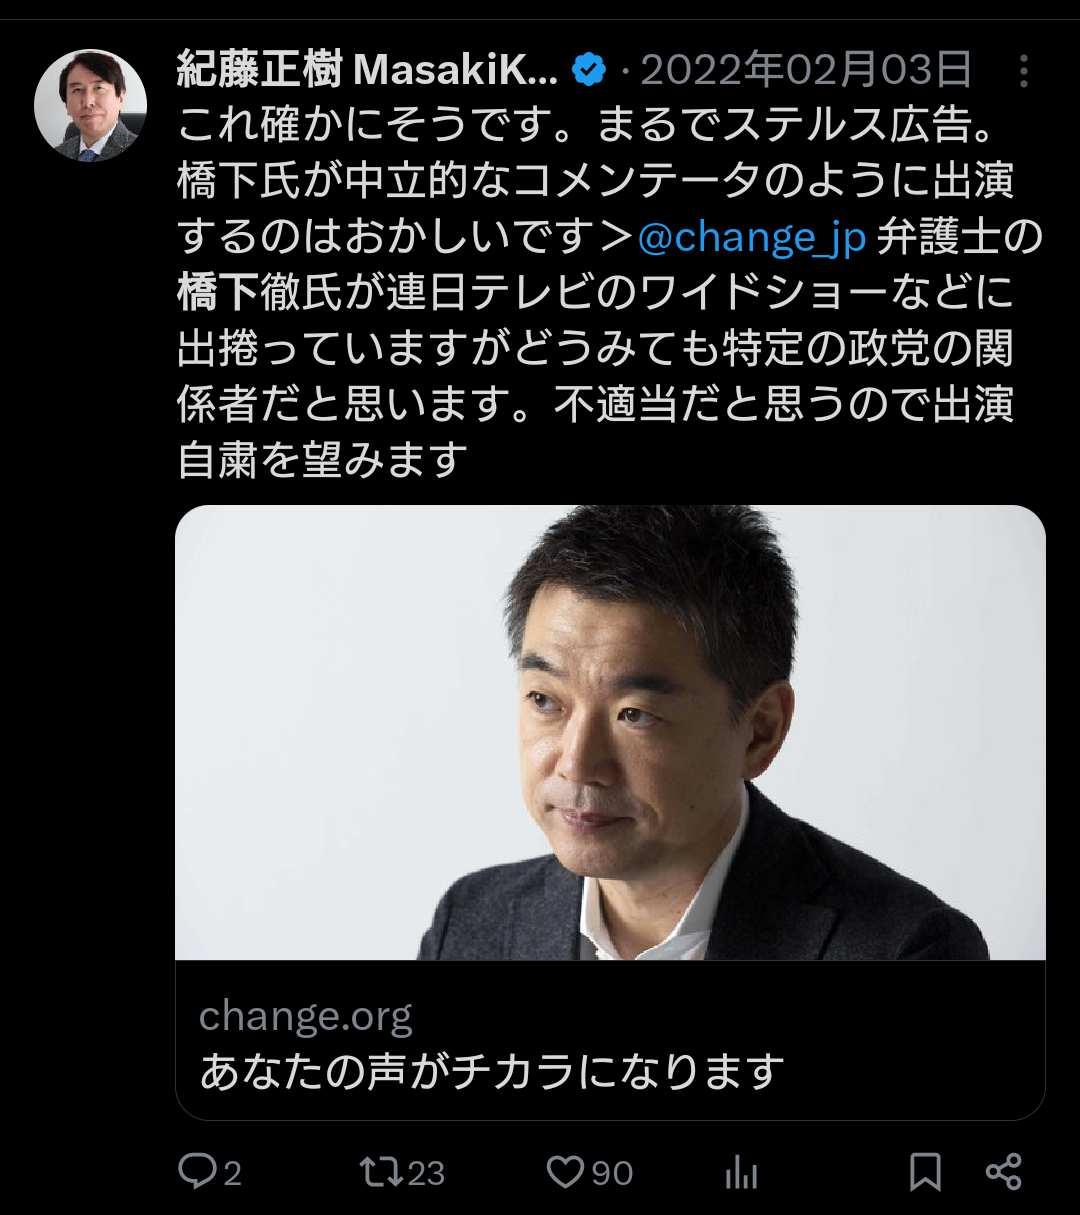Open the change.org domain link
This screenshot has width=1080, height=1215.
click(x=305, y=1018)
